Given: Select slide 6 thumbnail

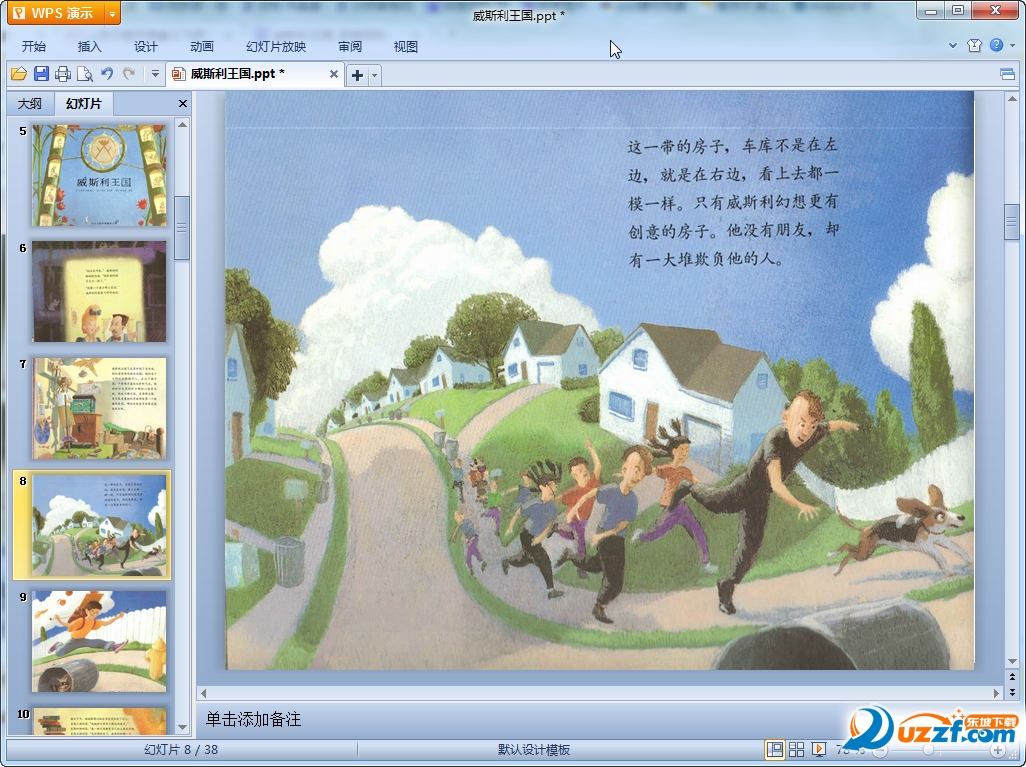Looking at the screenshot, I should [x=99, y=291].
